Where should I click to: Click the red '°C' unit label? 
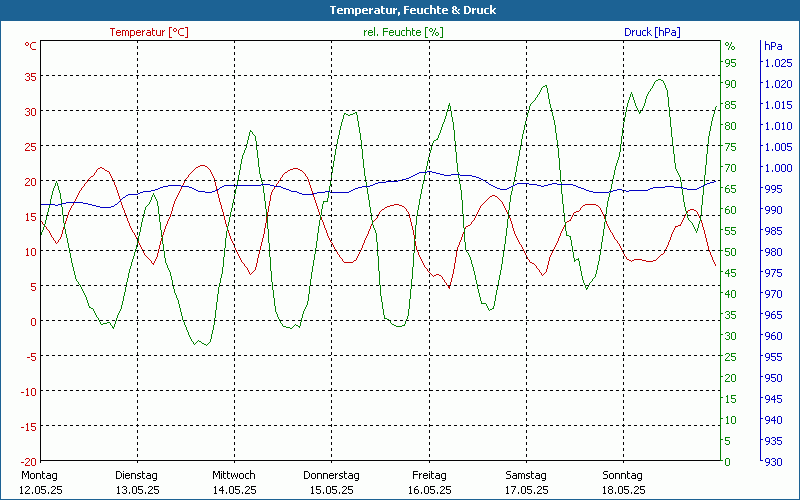31,46
